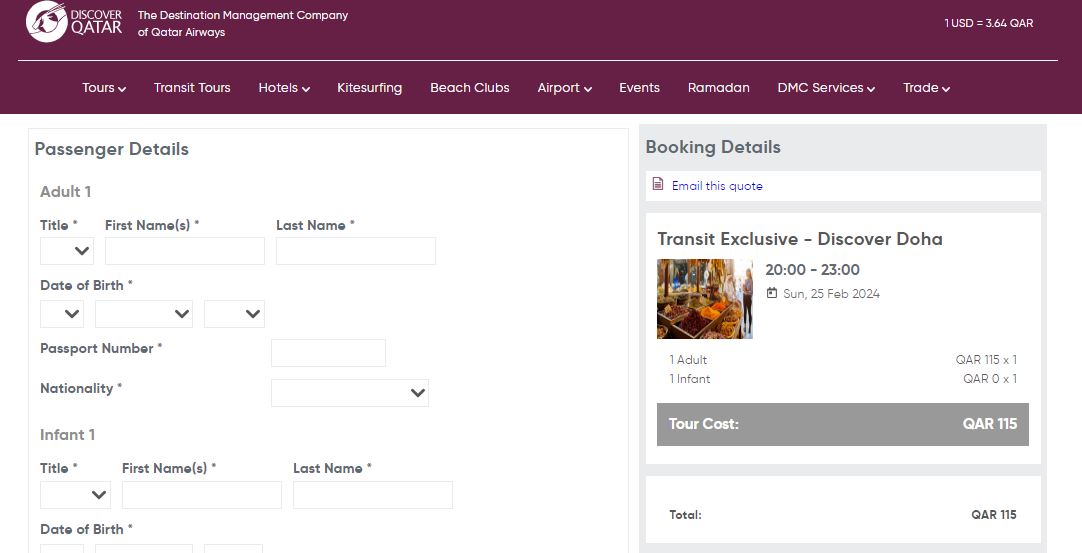This screenshot has height=553, width=1082.
Task: Open the Tours dropdown menu
Action: pos(104,88)
